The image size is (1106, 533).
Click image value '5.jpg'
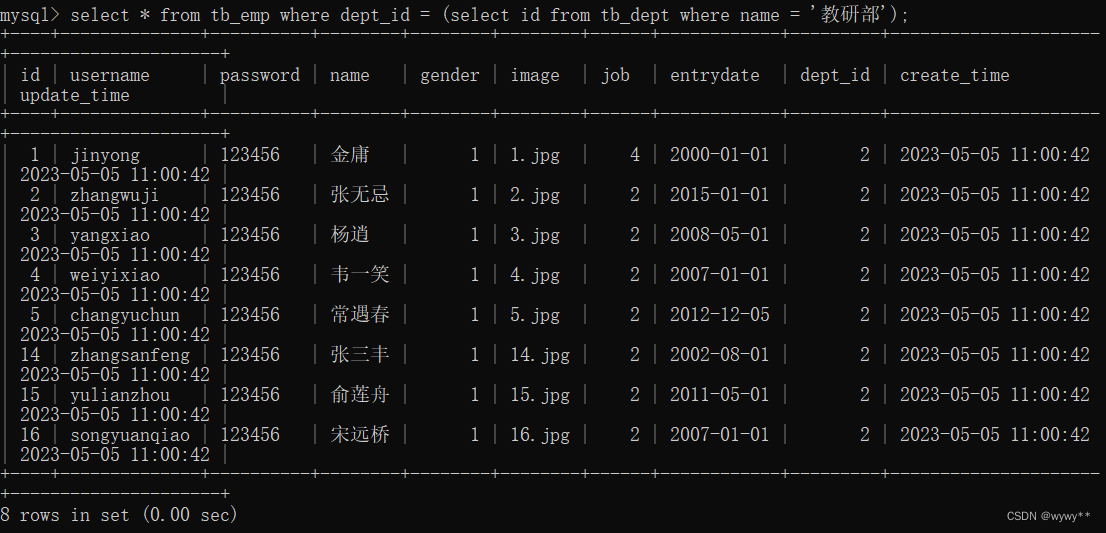click(x=535, y=315)
